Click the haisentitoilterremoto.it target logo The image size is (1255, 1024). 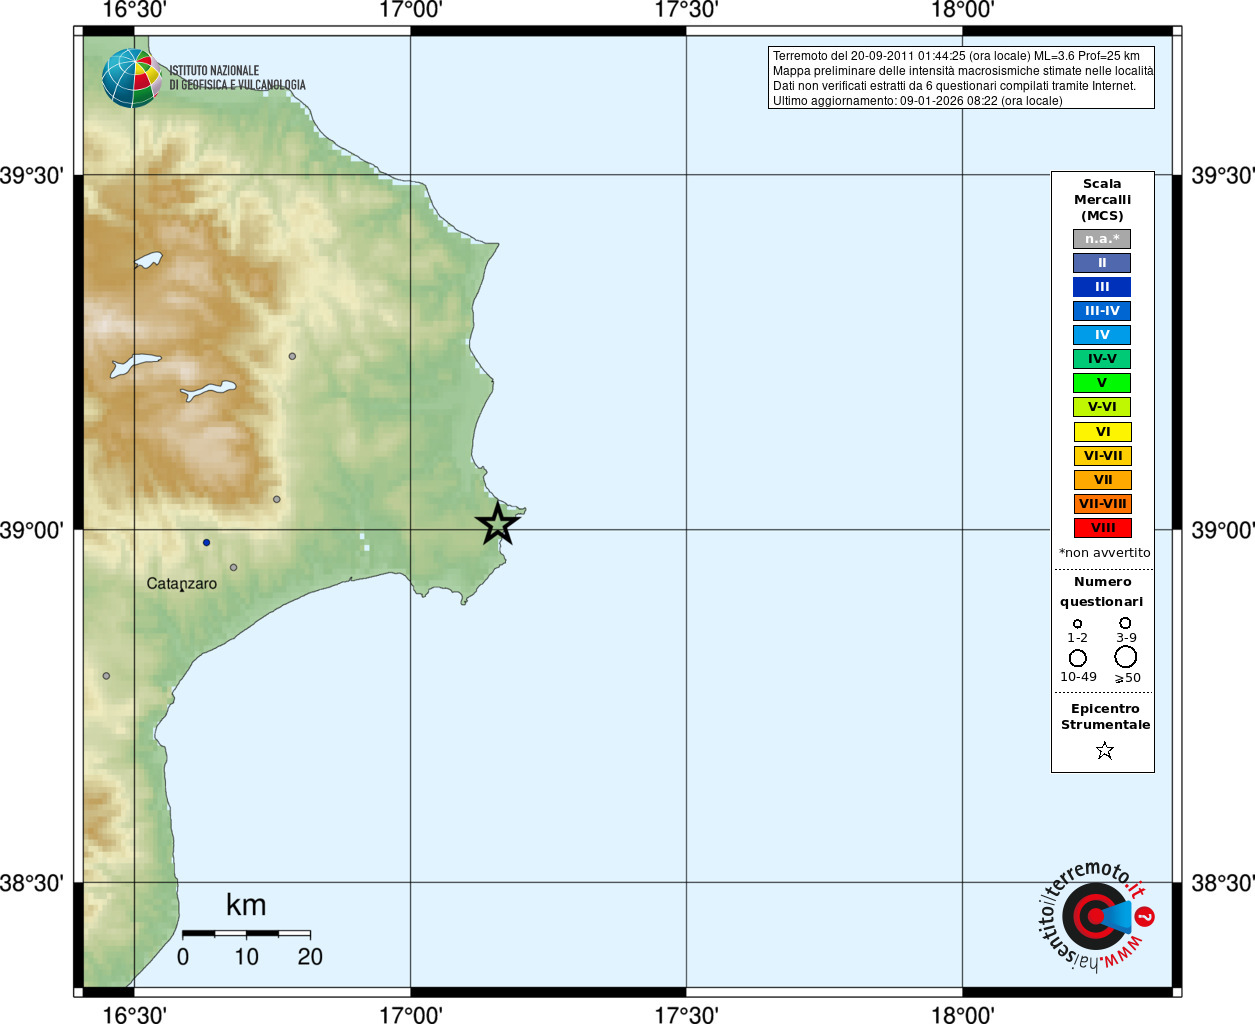pos(1096,916)
